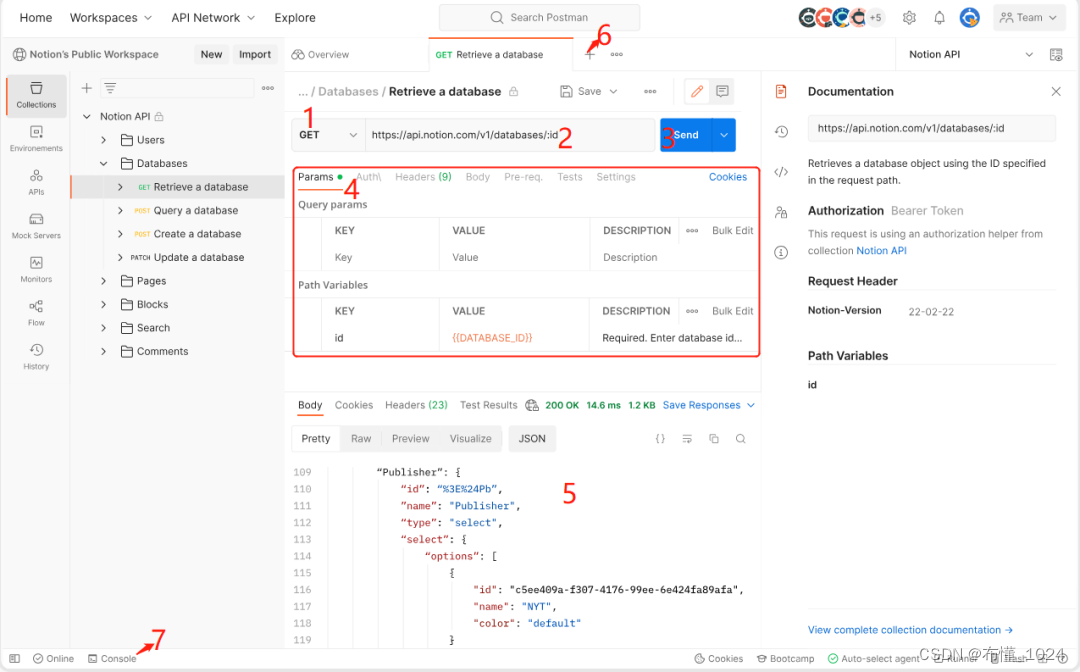
Task: Open the API Network menu
Action: (x=213, y=18)
